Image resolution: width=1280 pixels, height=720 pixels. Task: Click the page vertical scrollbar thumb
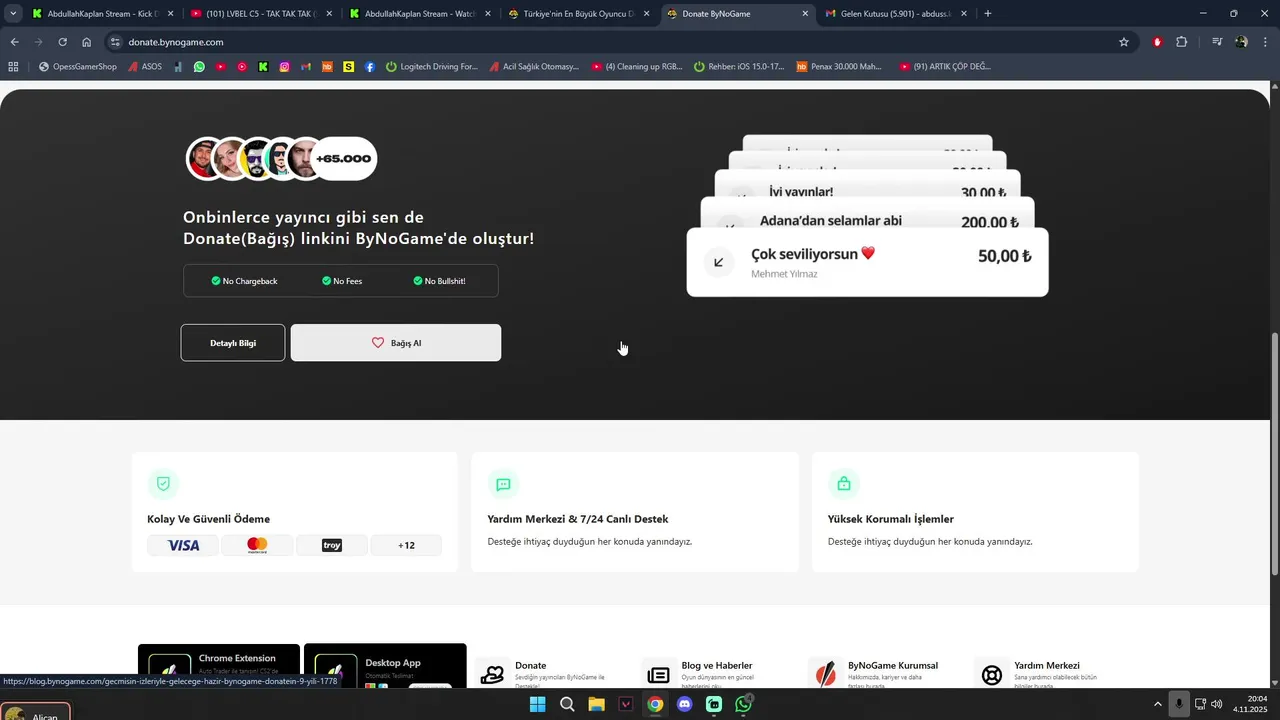click(x=1274, y=453)
